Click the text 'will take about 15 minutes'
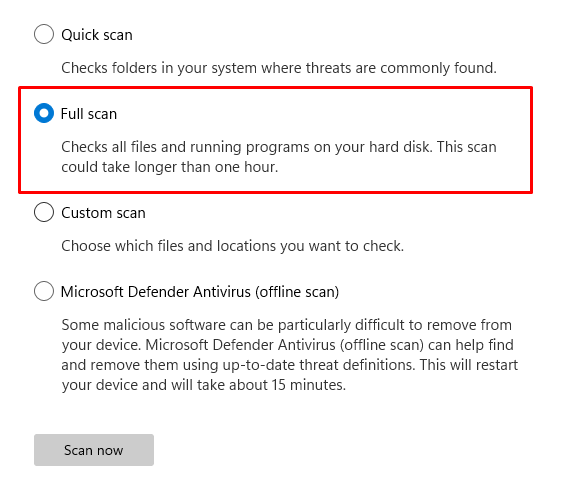582x497 pixels. [257, 385]
